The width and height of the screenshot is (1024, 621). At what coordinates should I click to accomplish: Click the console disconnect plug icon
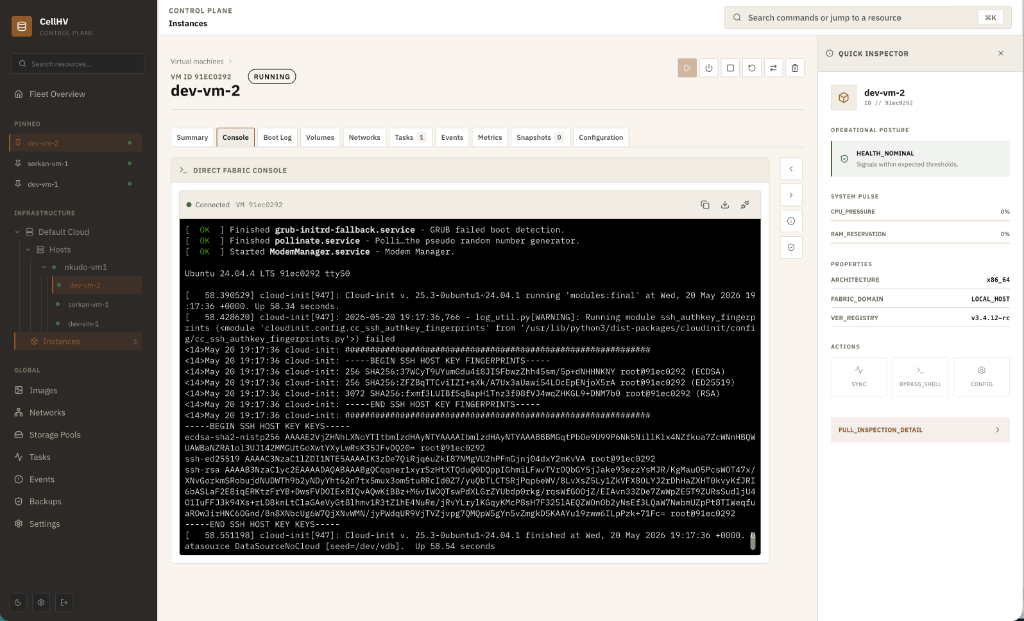tap(744, 204)
